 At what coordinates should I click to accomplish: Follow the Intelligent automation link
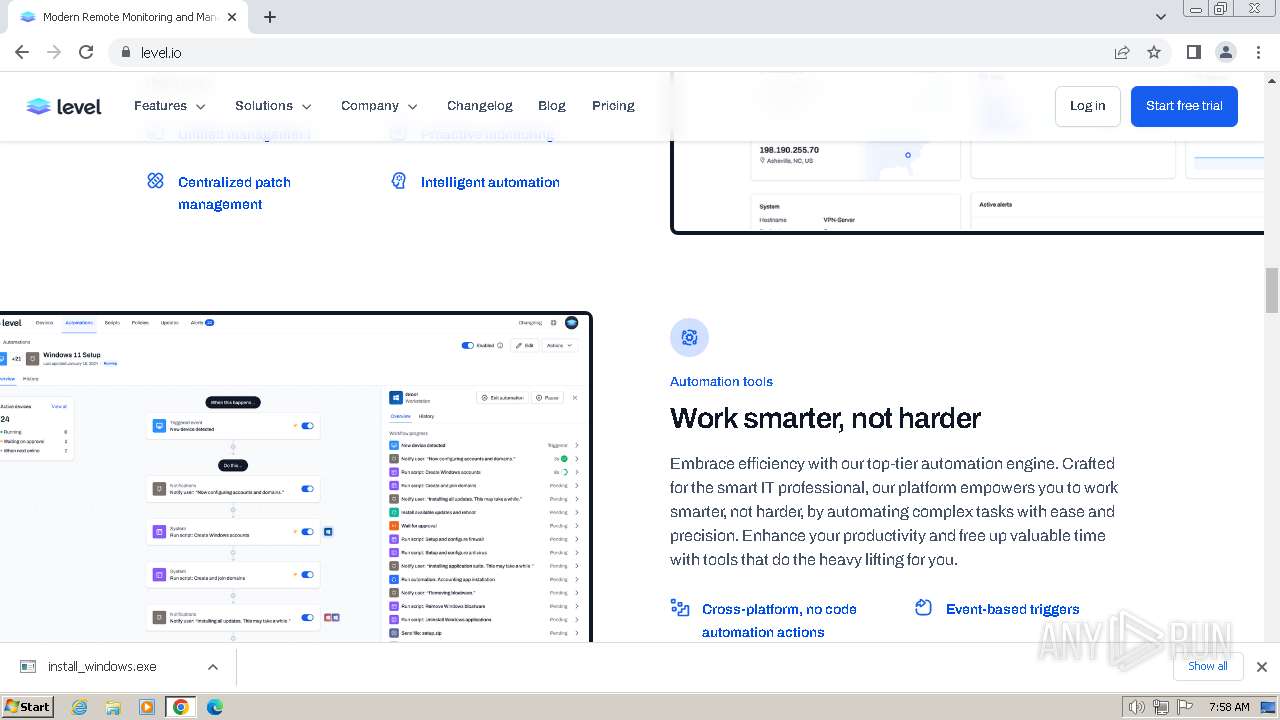coord(490,182)
